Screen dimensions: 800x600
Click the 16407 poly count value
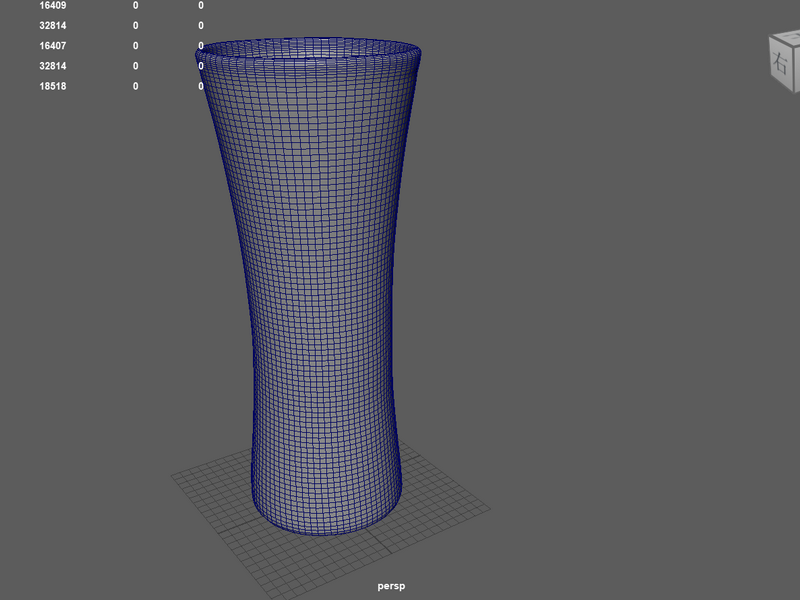(x=53, y=46)
